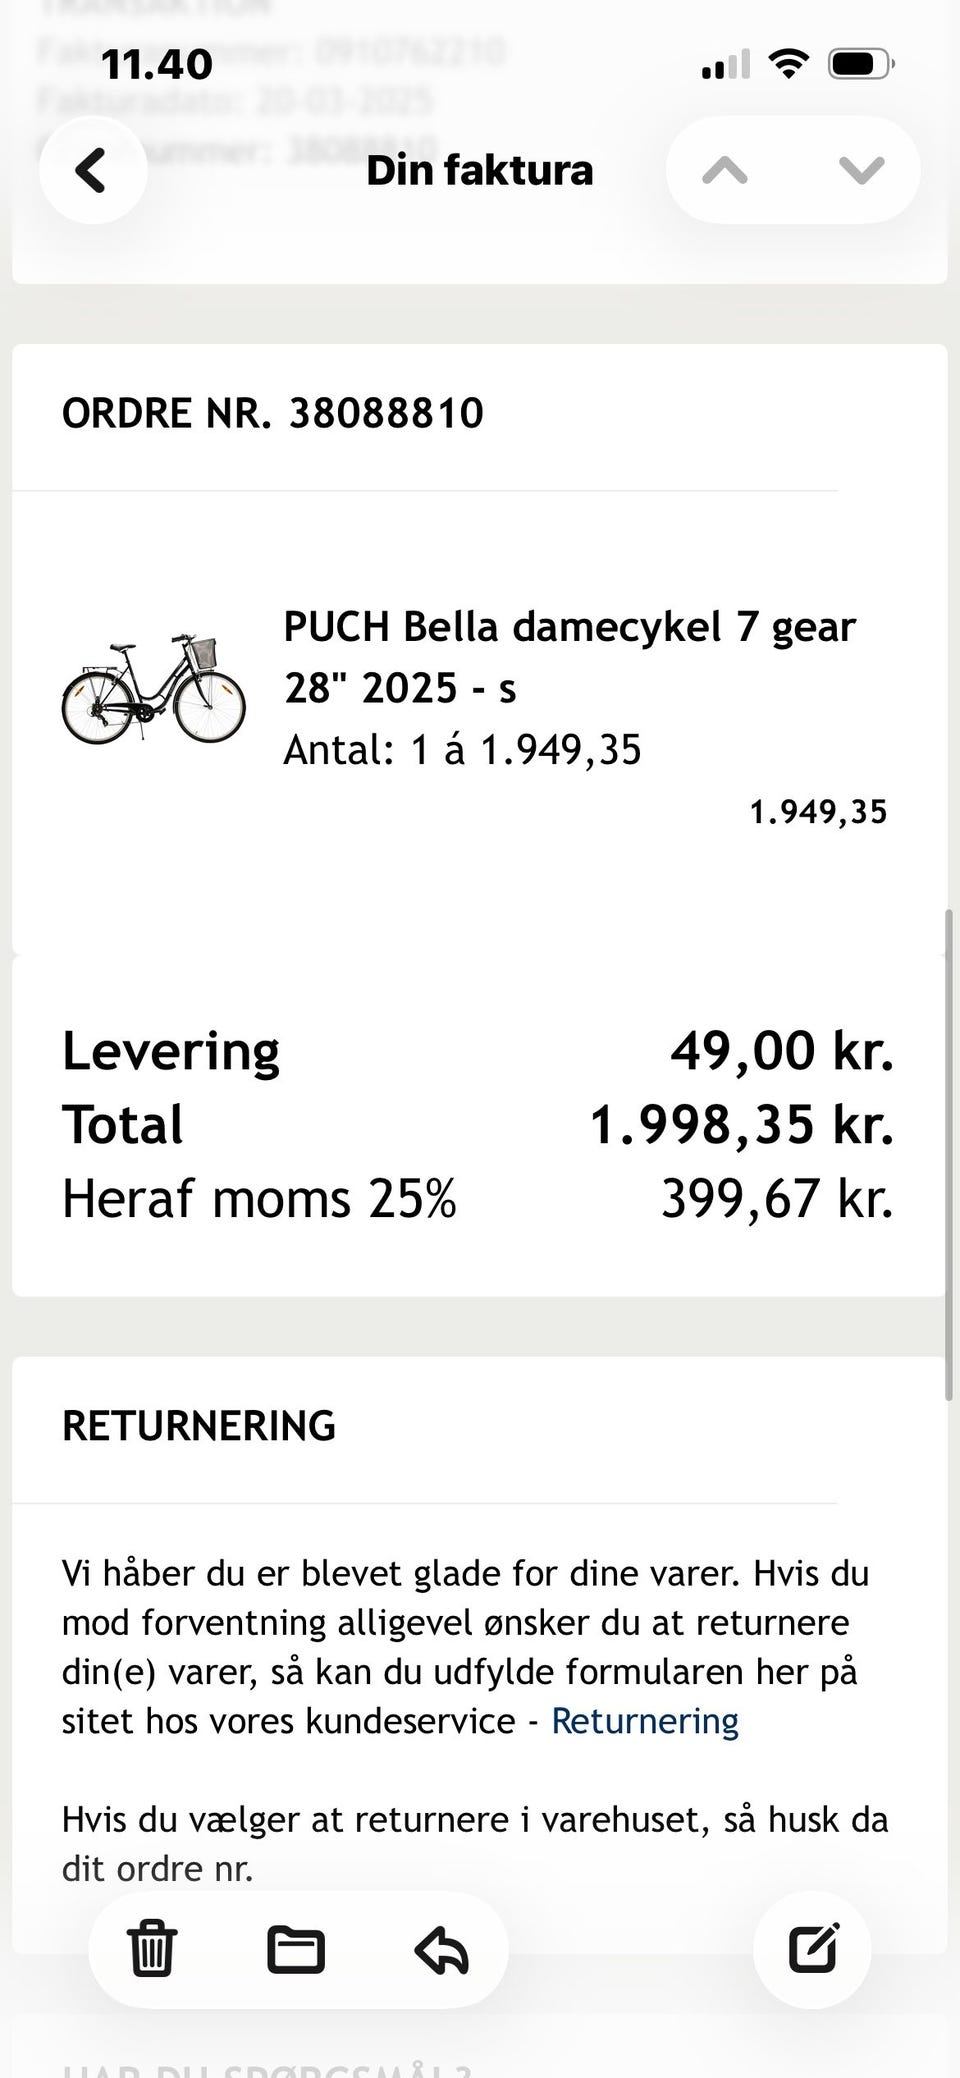Tap the Din faktura title
The height and width of the screenshot is (2078, 960).
tap(480, 170)
